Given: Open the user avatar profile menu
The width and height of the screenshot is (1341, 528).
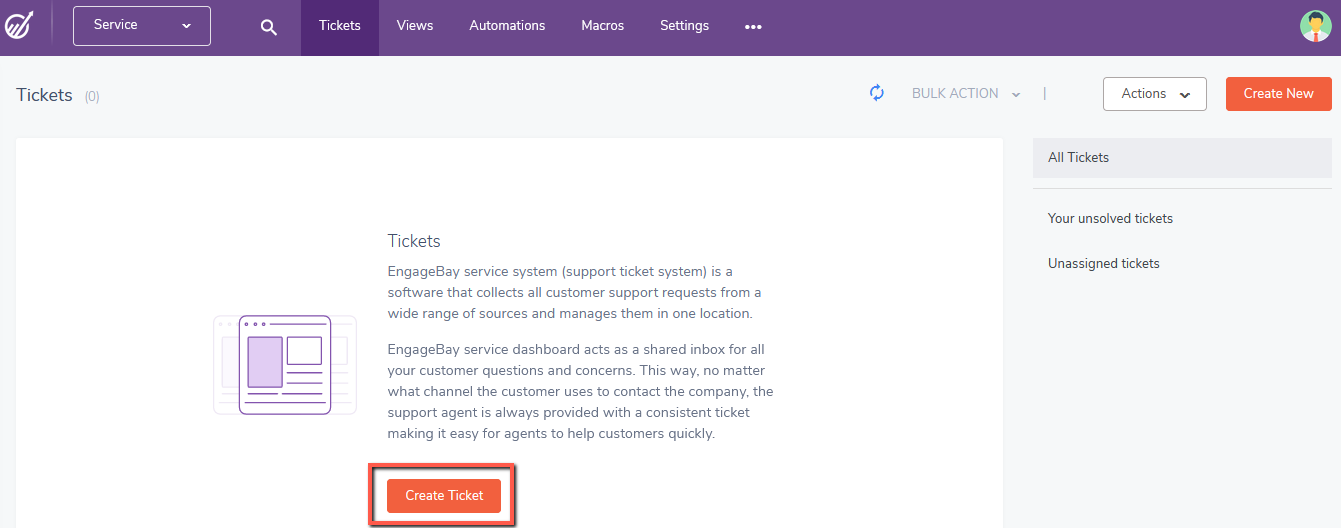Looking at the screenshot, I should click(1315, 26).
